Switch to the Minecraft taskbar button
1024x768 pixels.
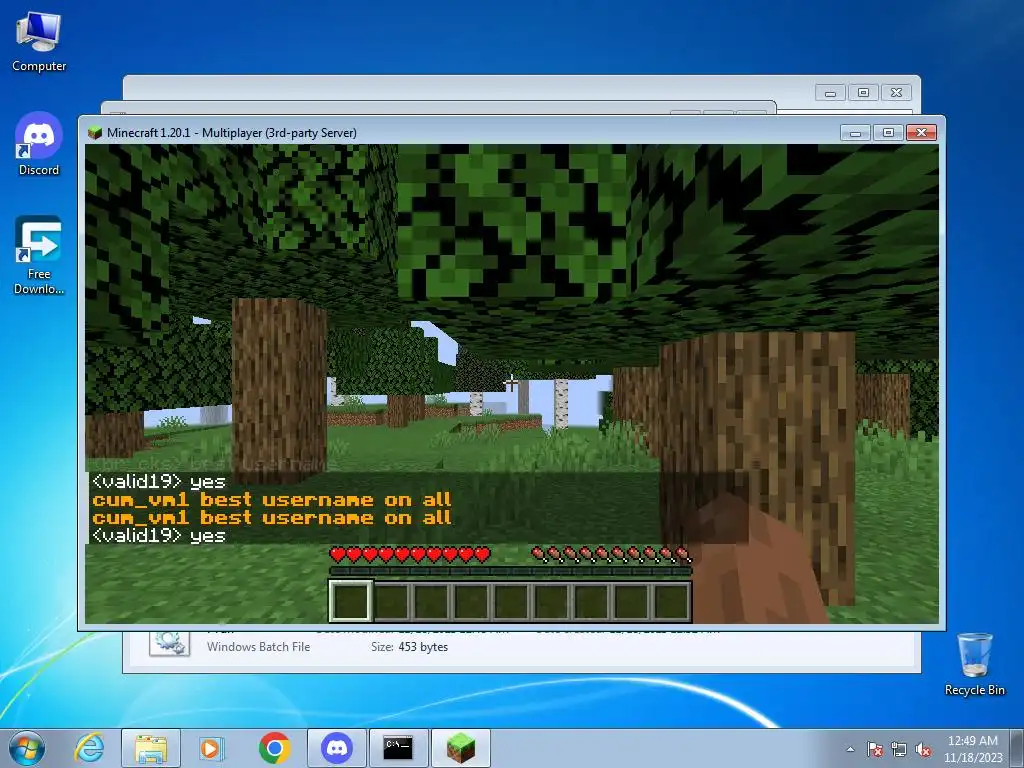[x=460, y=748]
